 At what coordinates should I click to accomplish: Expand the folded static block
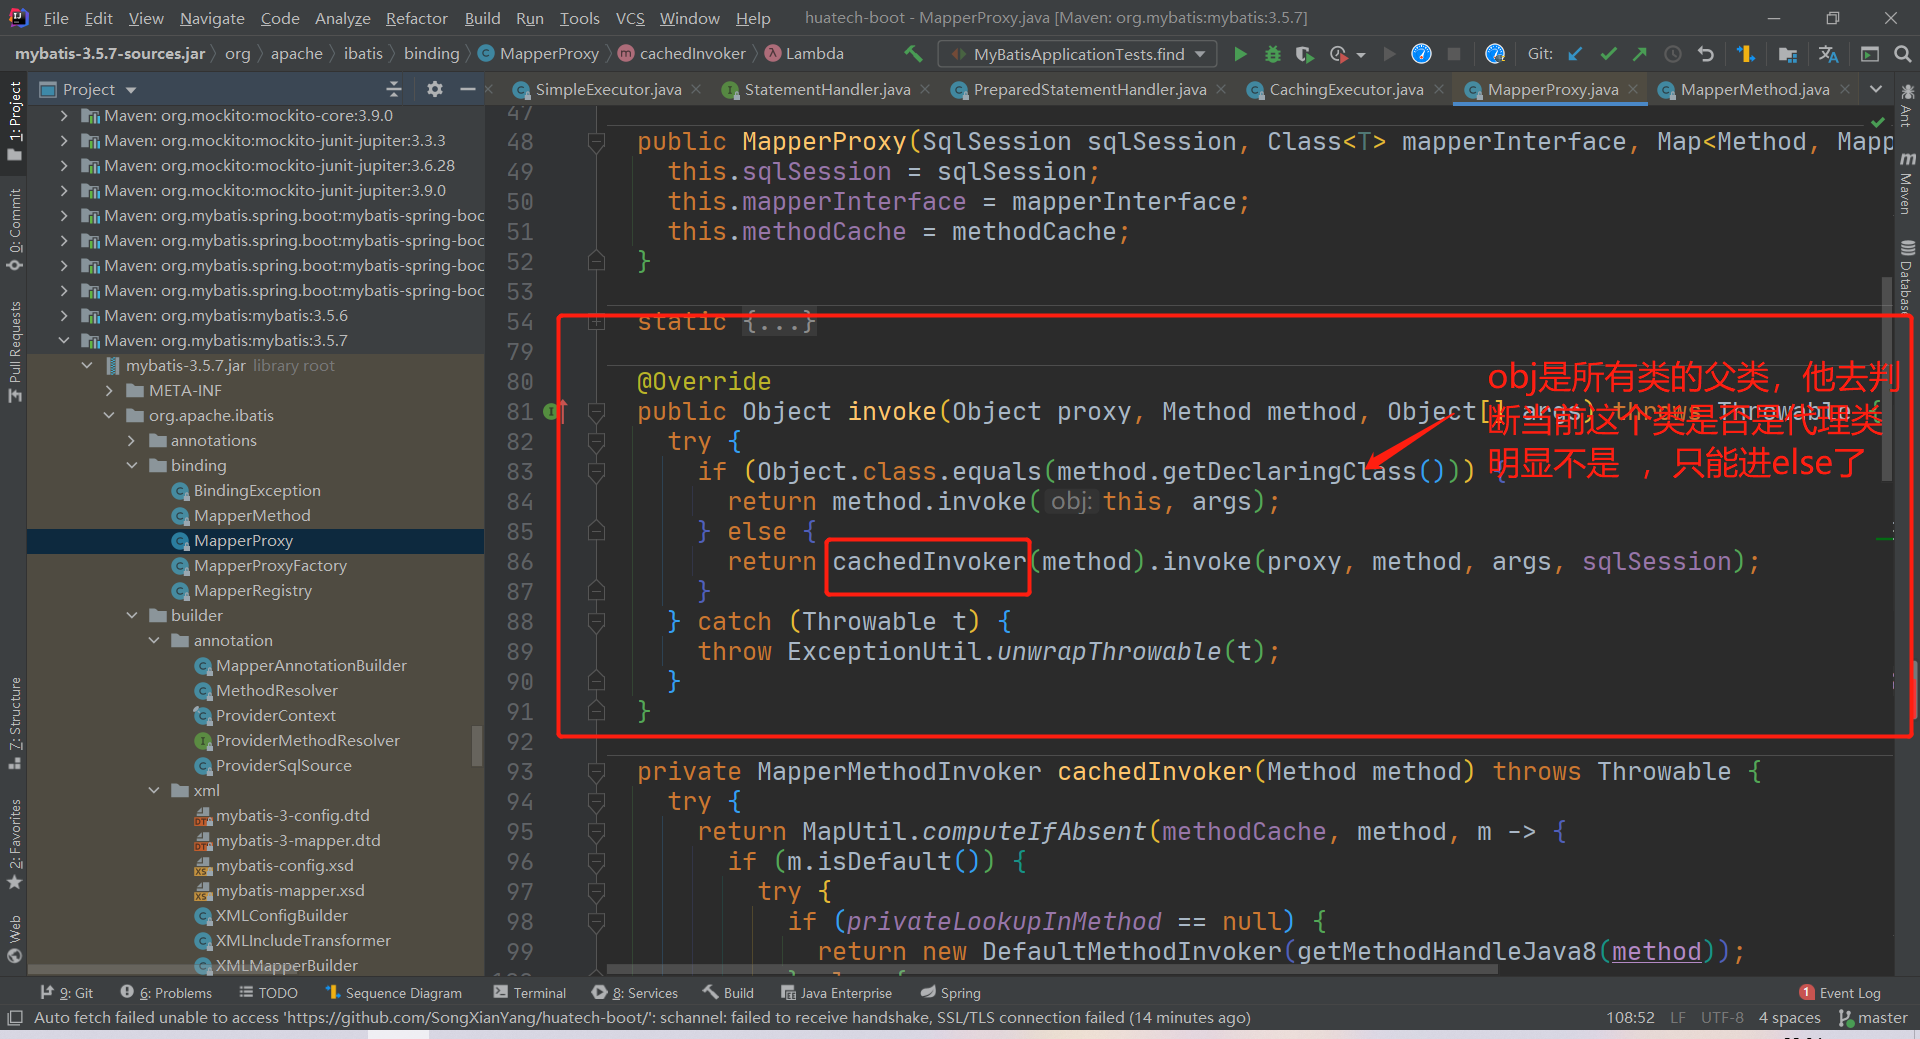[596, 322]
